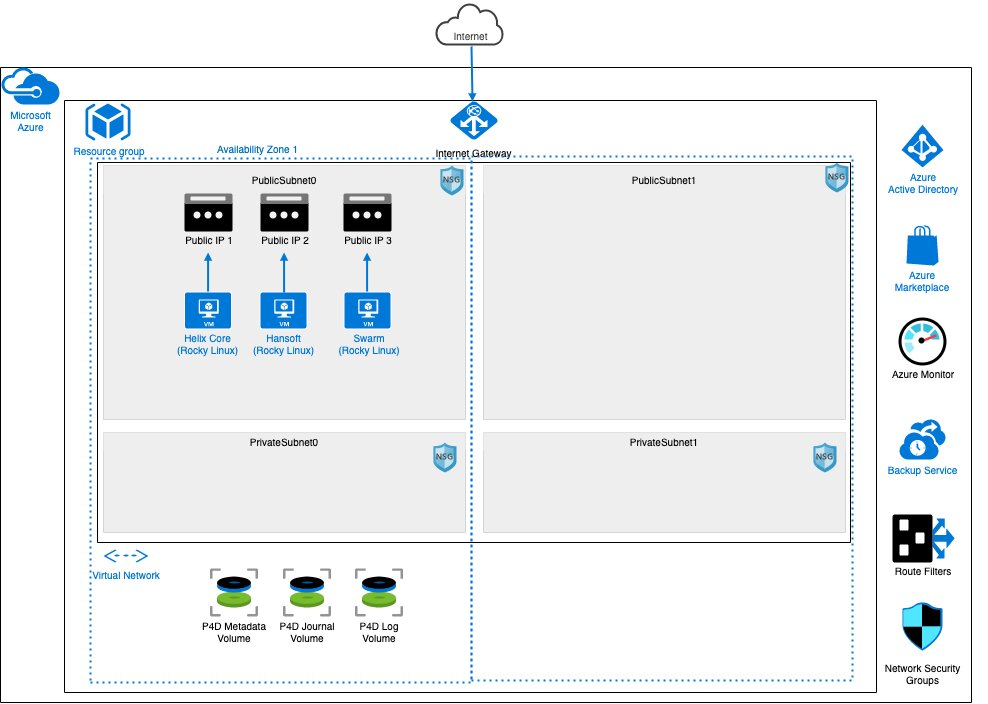Select the Azure Marketplace bag icon

tap(922, 246)
